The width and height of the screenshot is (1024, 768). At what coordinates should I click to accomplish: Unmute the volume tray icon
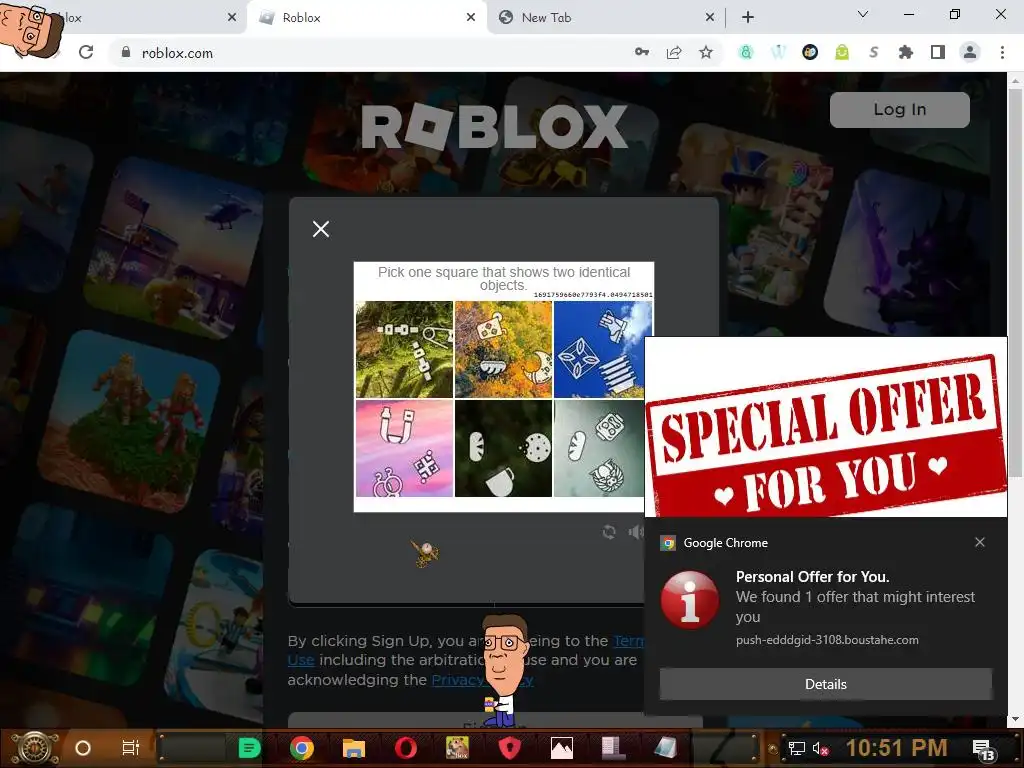point(820,748)
